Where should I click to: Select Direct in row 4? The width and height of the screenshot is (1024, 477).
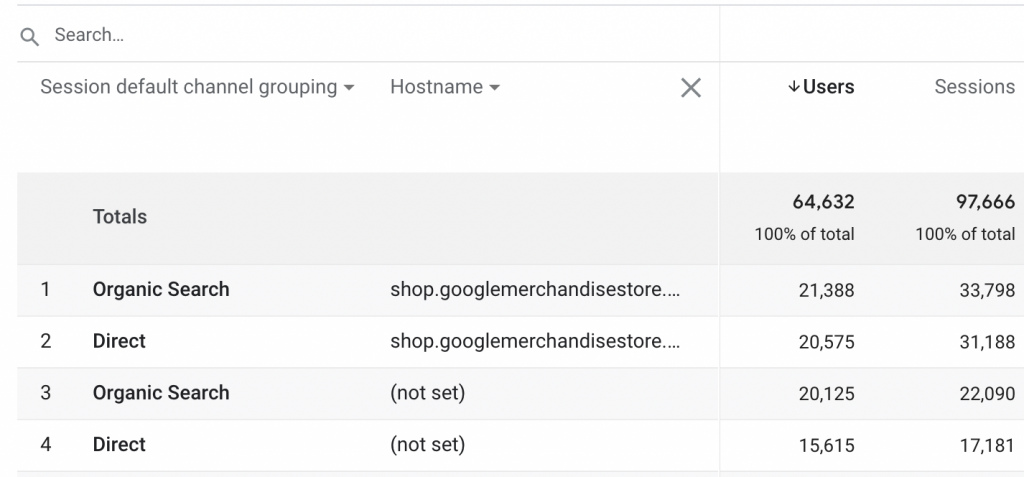[x=119, y=444]
